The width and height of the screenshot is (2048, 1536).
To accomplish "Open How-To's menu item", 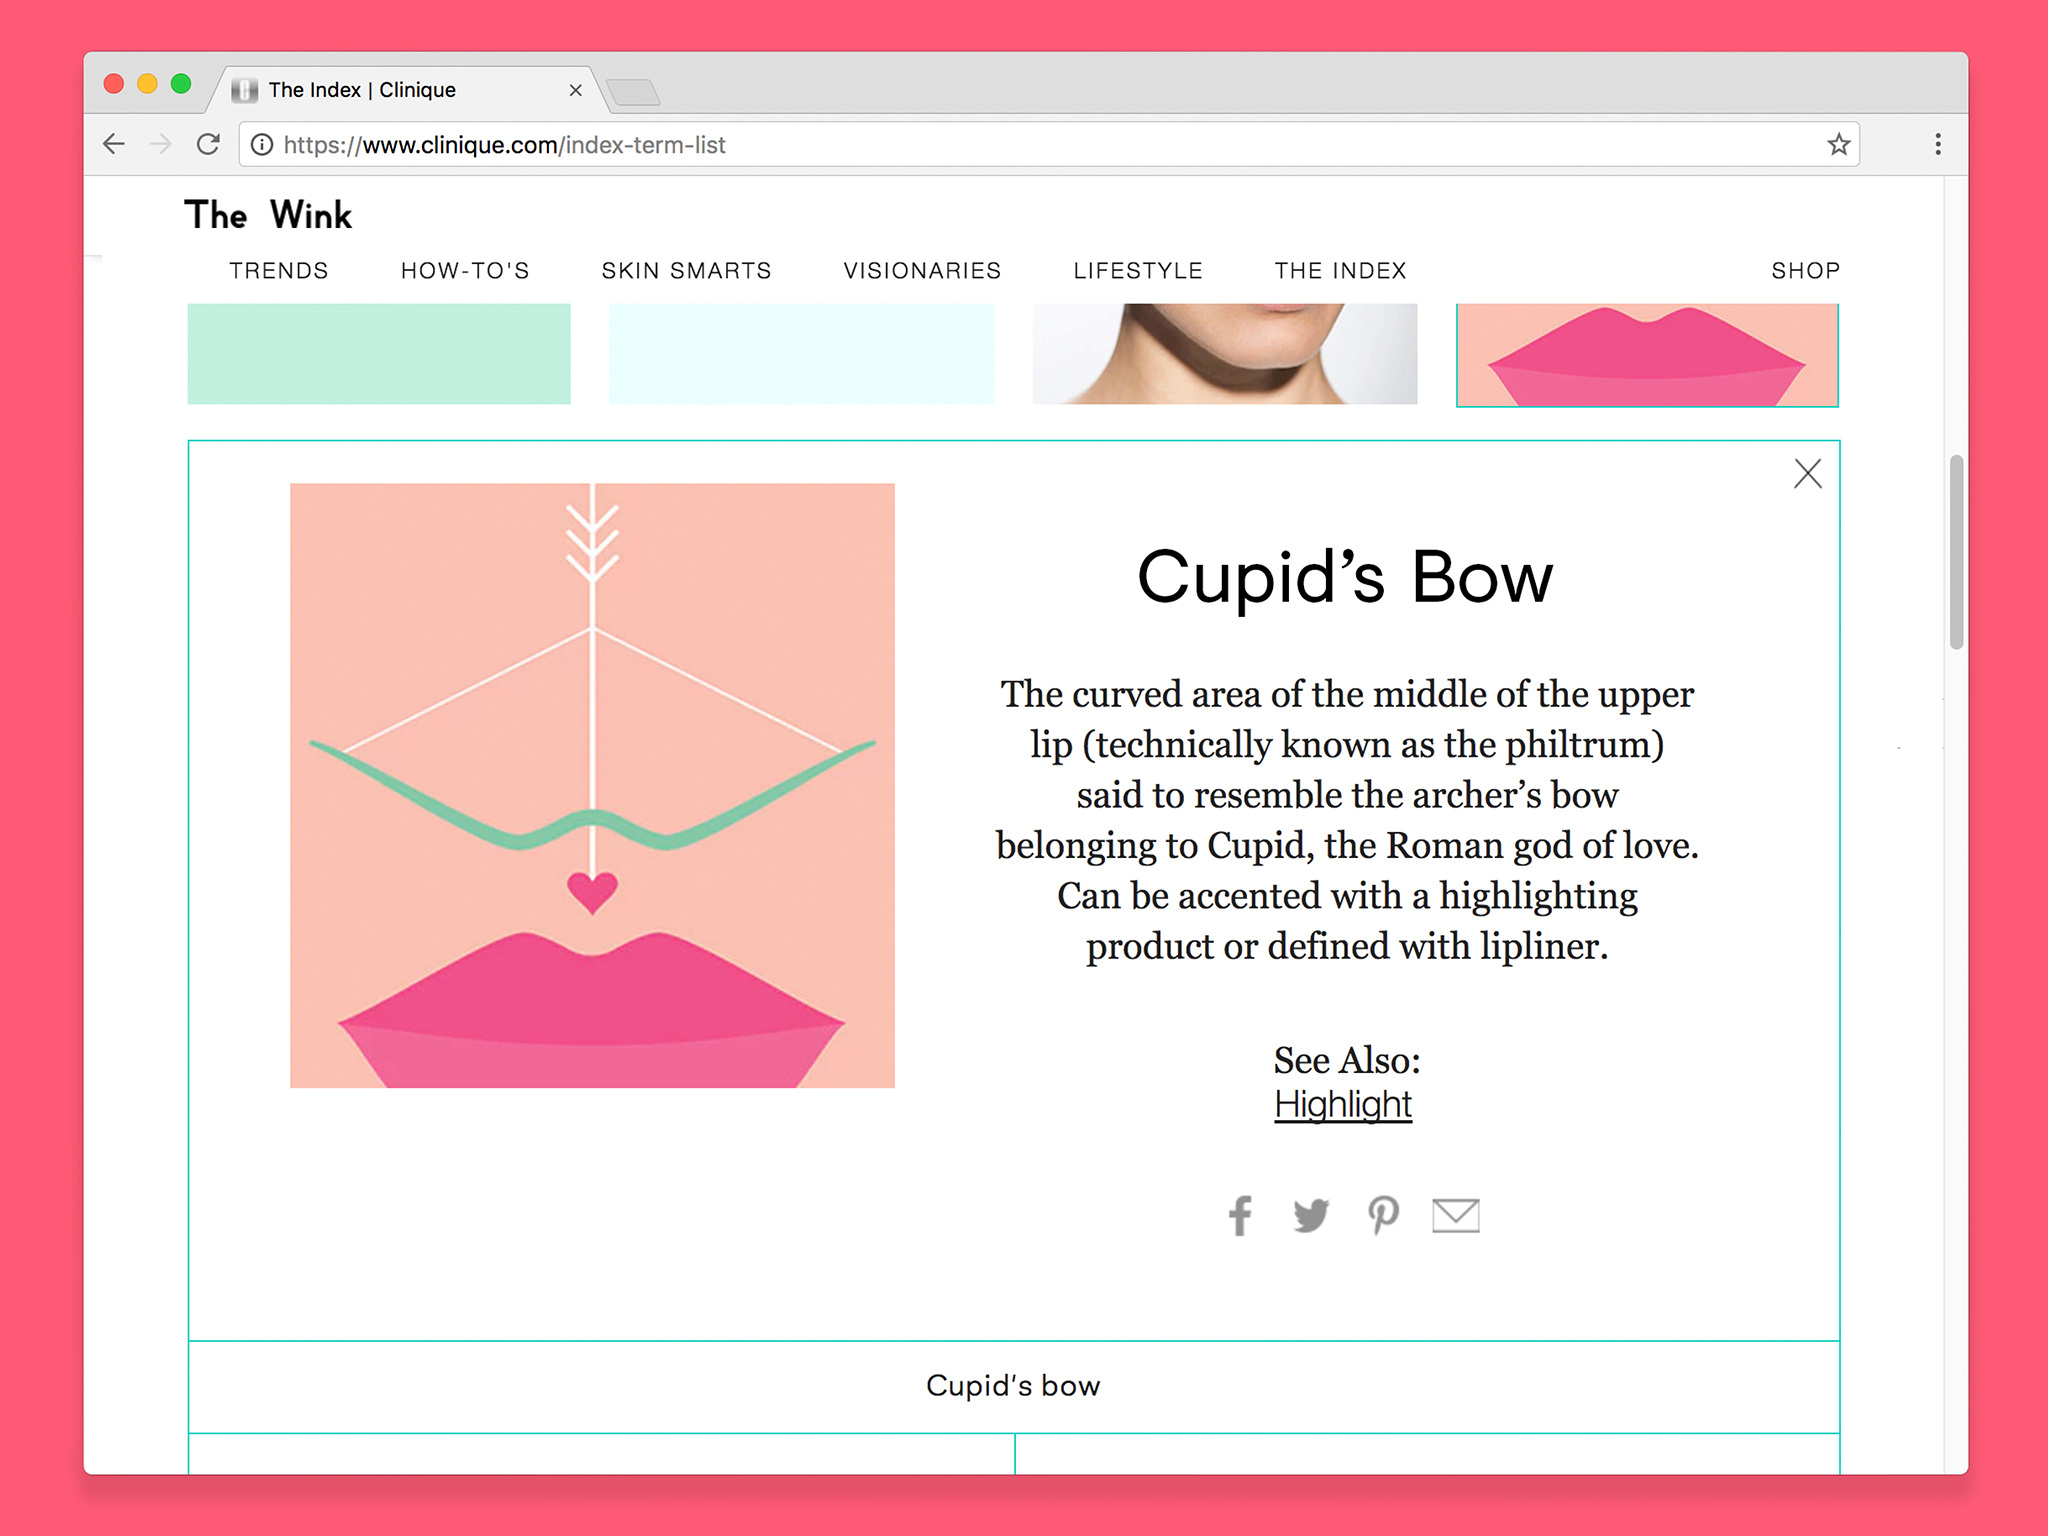I will [465, 271].
